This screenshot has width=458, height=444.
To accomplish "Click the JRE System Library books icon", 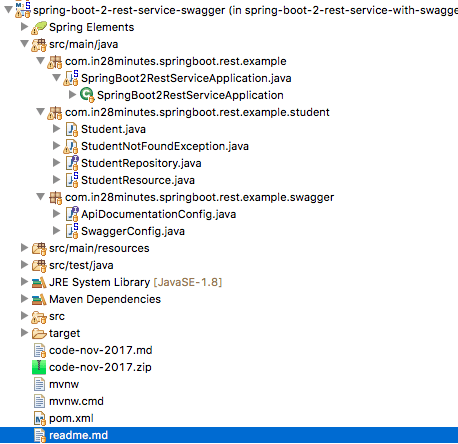I will 39,283.
